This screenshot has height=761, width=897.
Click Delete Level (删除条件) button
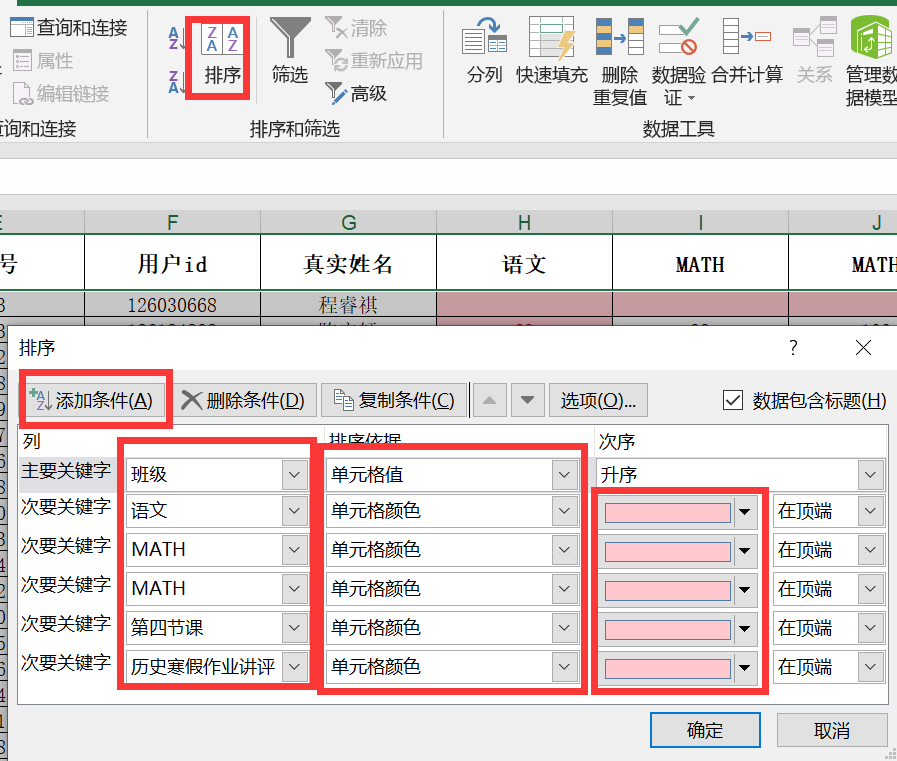tap(245, 401)
